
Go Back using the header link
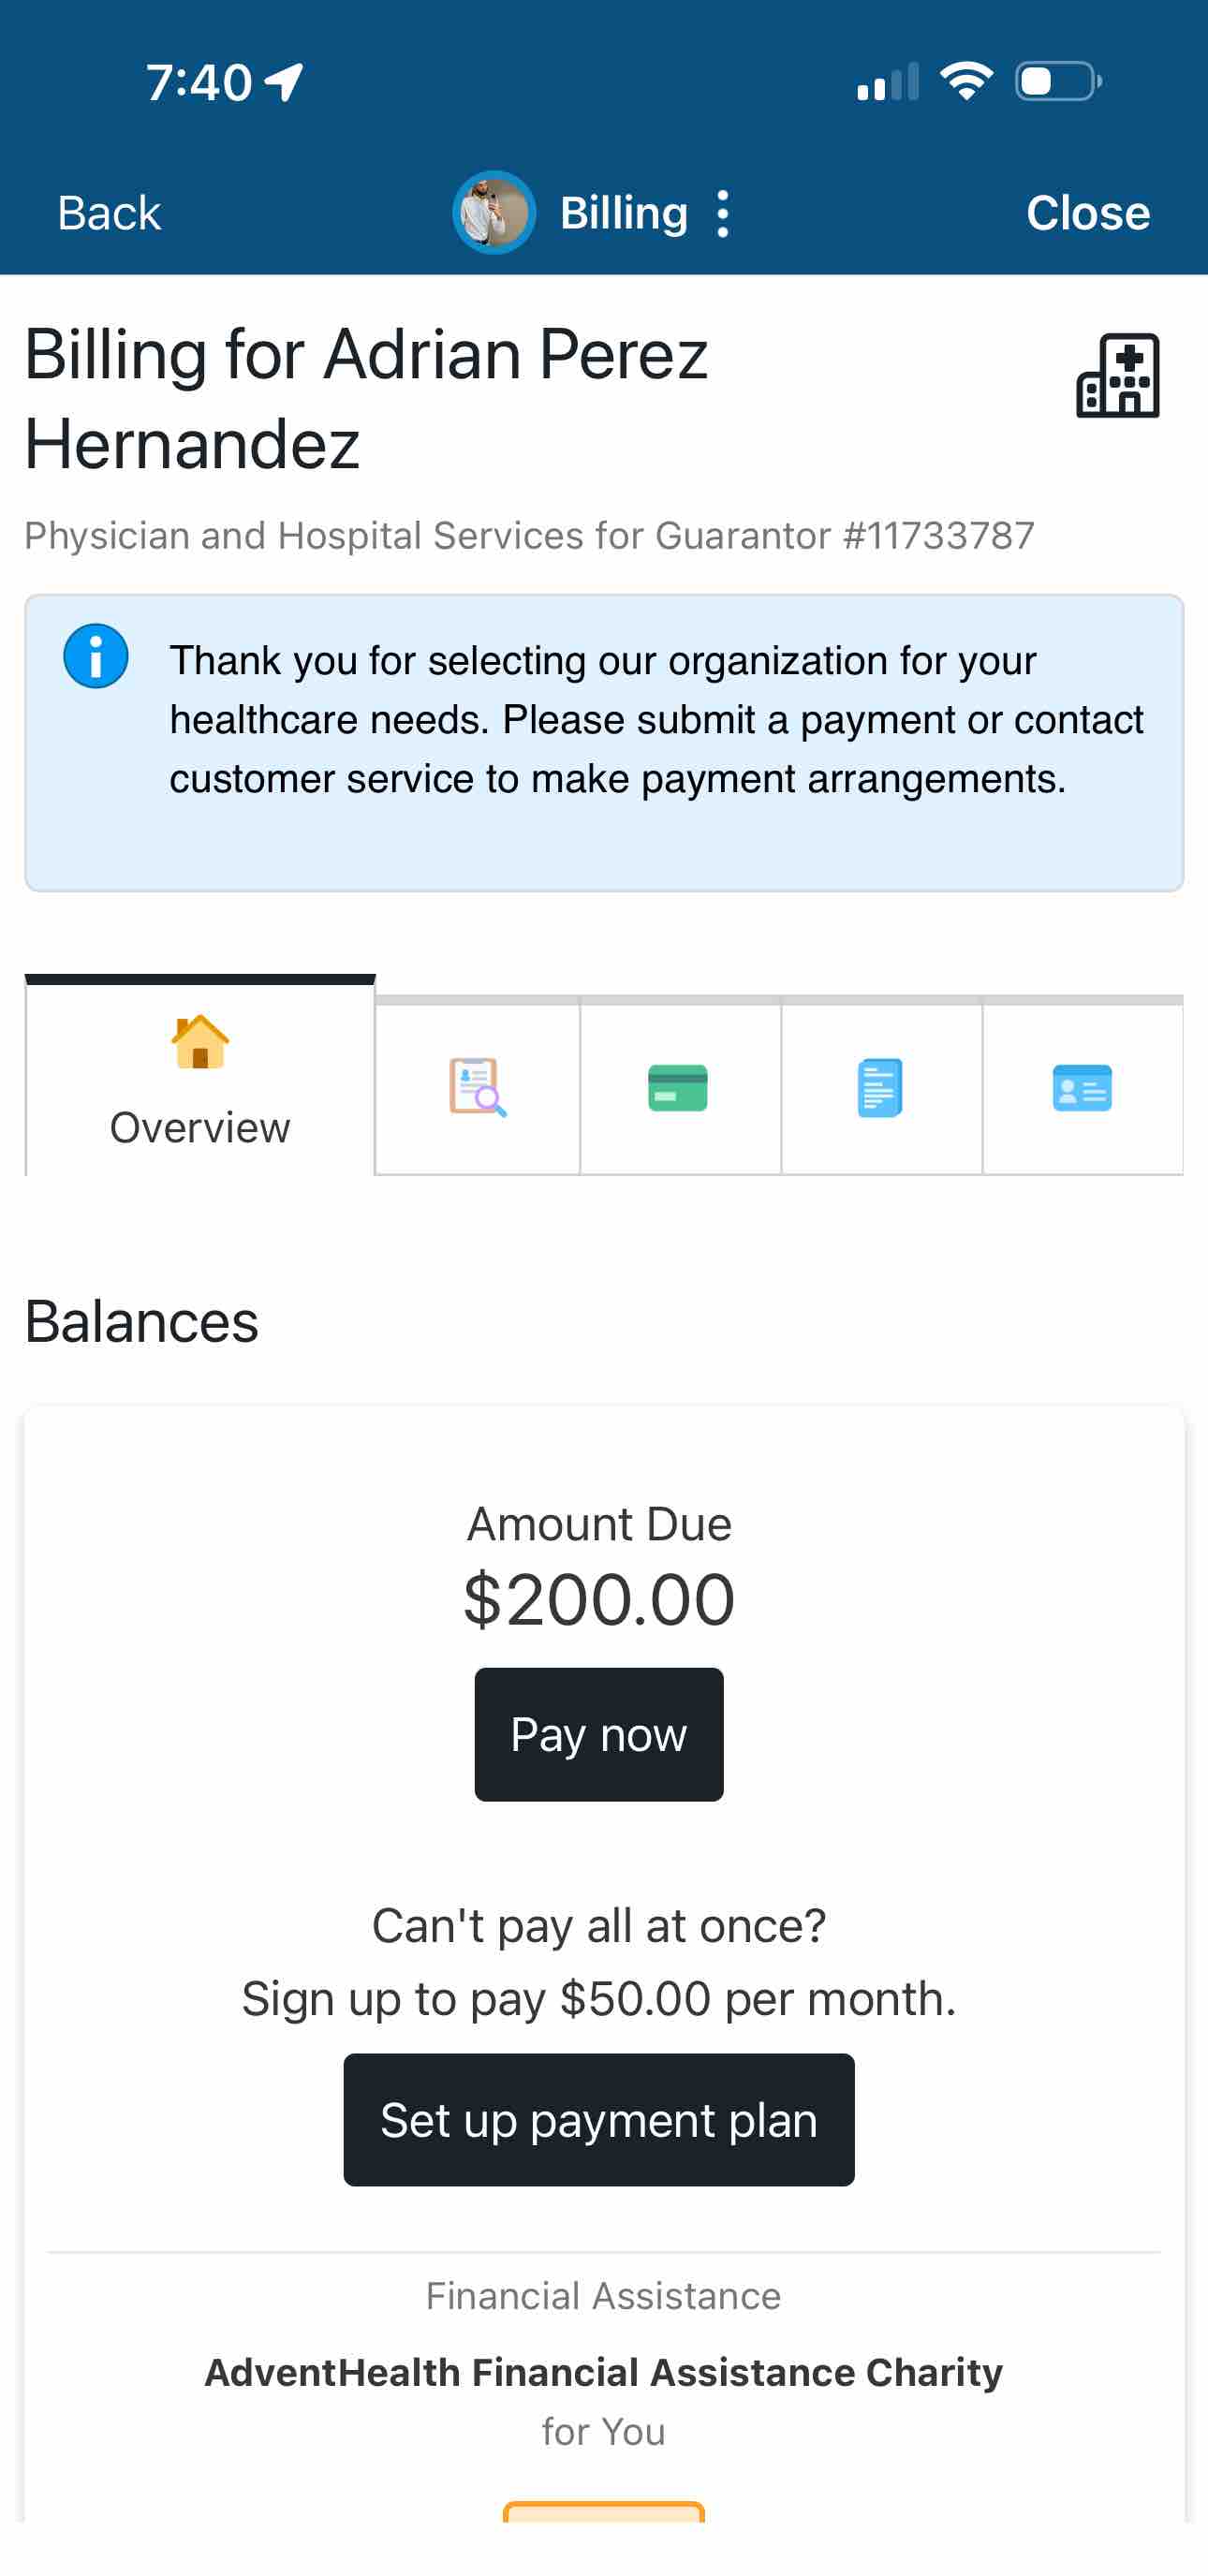pos(109,213)
